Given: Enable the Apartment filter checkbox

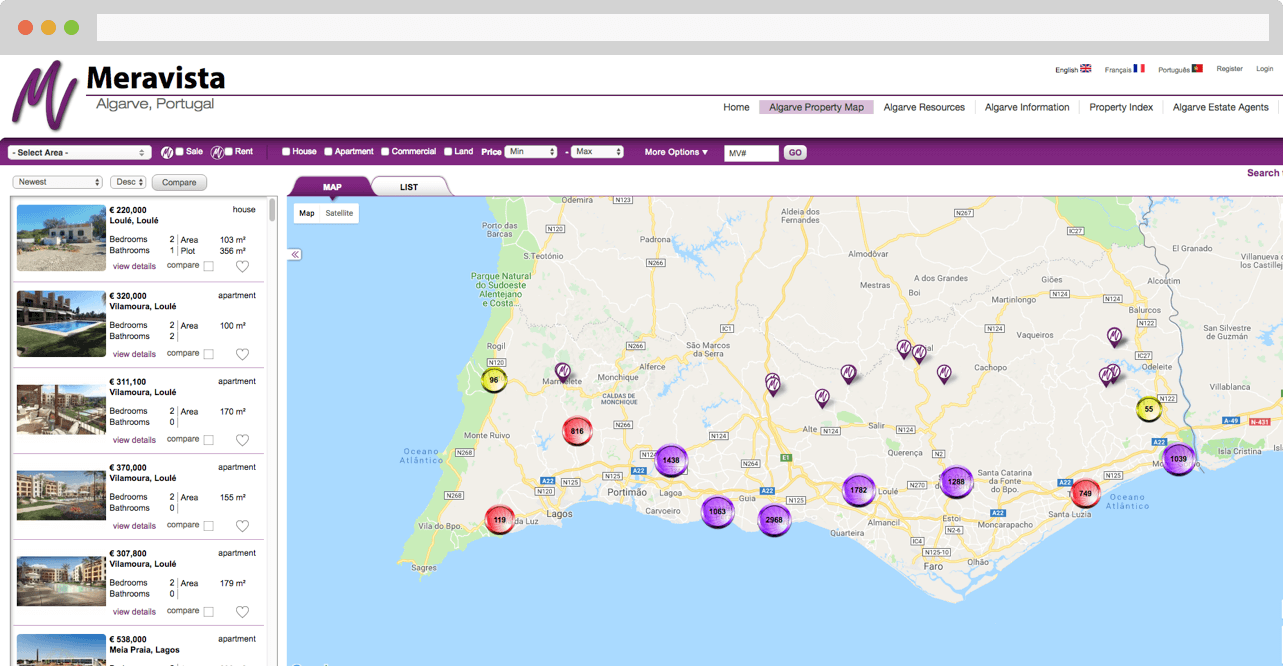Looking at the screenshot, I should [328, 152].
